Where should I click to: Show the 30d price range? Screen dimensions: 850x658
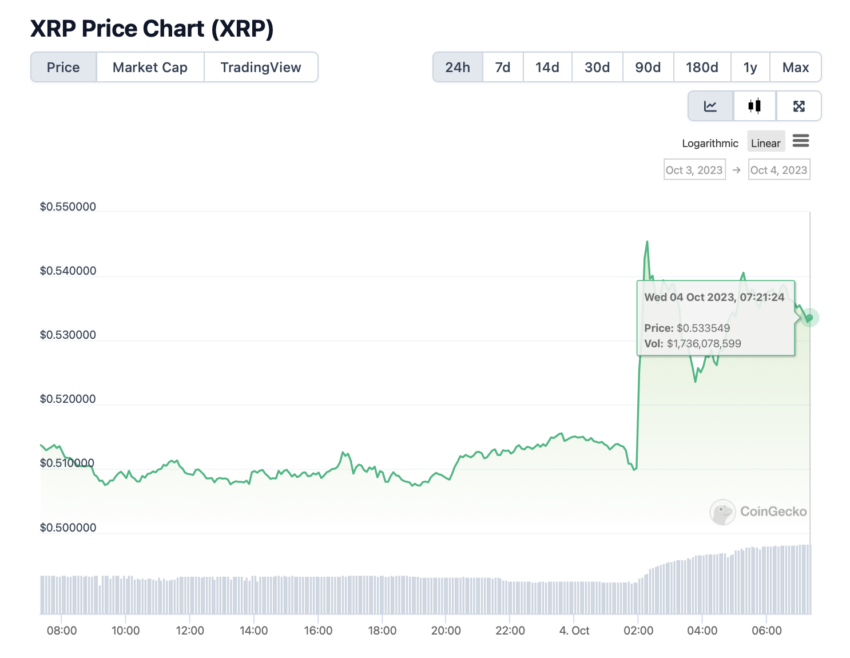coord(597,67)
